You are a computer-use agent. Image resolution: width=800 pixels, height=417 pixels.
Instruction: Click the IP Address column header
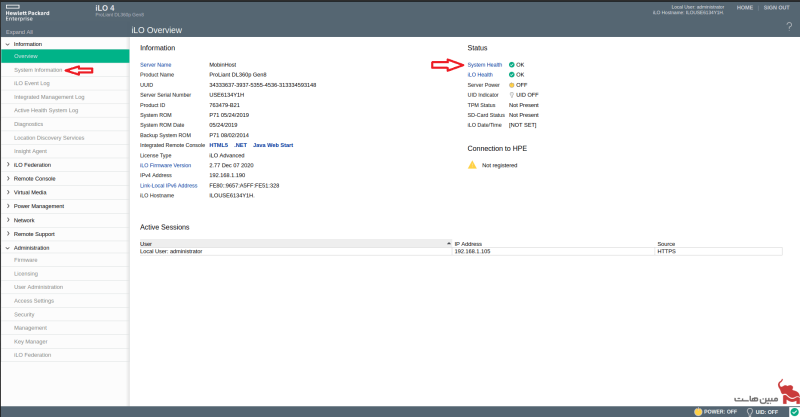(x=554, y=244)
